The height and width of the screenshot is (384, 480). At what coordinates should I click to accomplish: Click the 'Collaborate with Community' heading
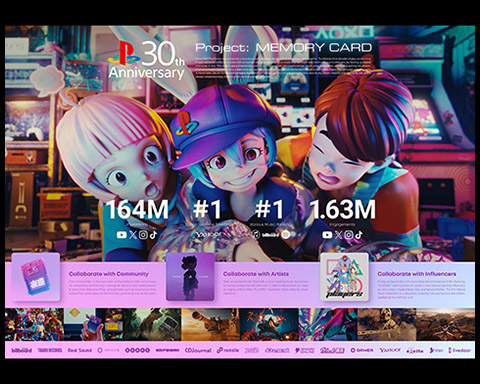tap(109, 274)
